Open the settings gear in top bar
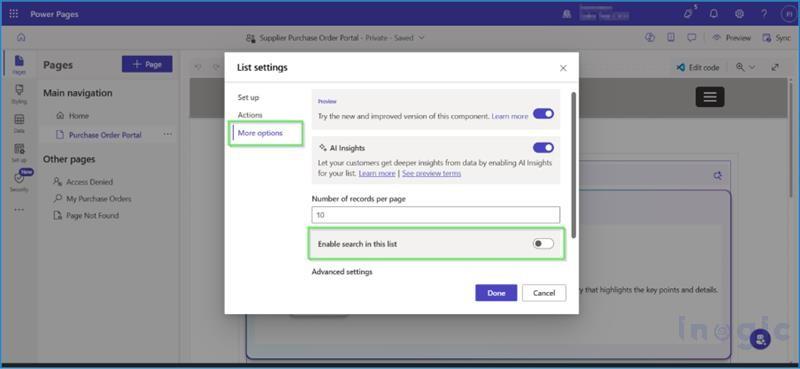Viewport: 800px width, 369px height. tap(739, 14)
